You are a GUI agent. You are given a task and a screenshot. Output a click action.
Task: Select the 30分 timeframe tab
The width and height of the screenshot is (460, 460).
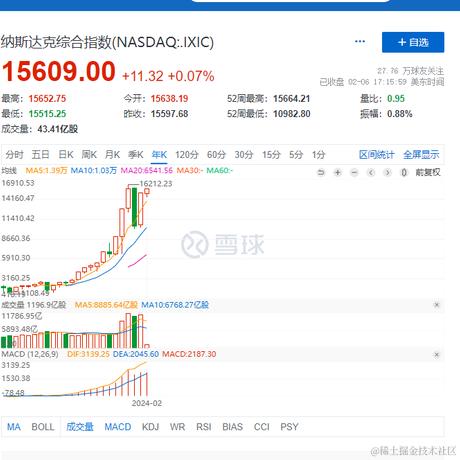244,155
